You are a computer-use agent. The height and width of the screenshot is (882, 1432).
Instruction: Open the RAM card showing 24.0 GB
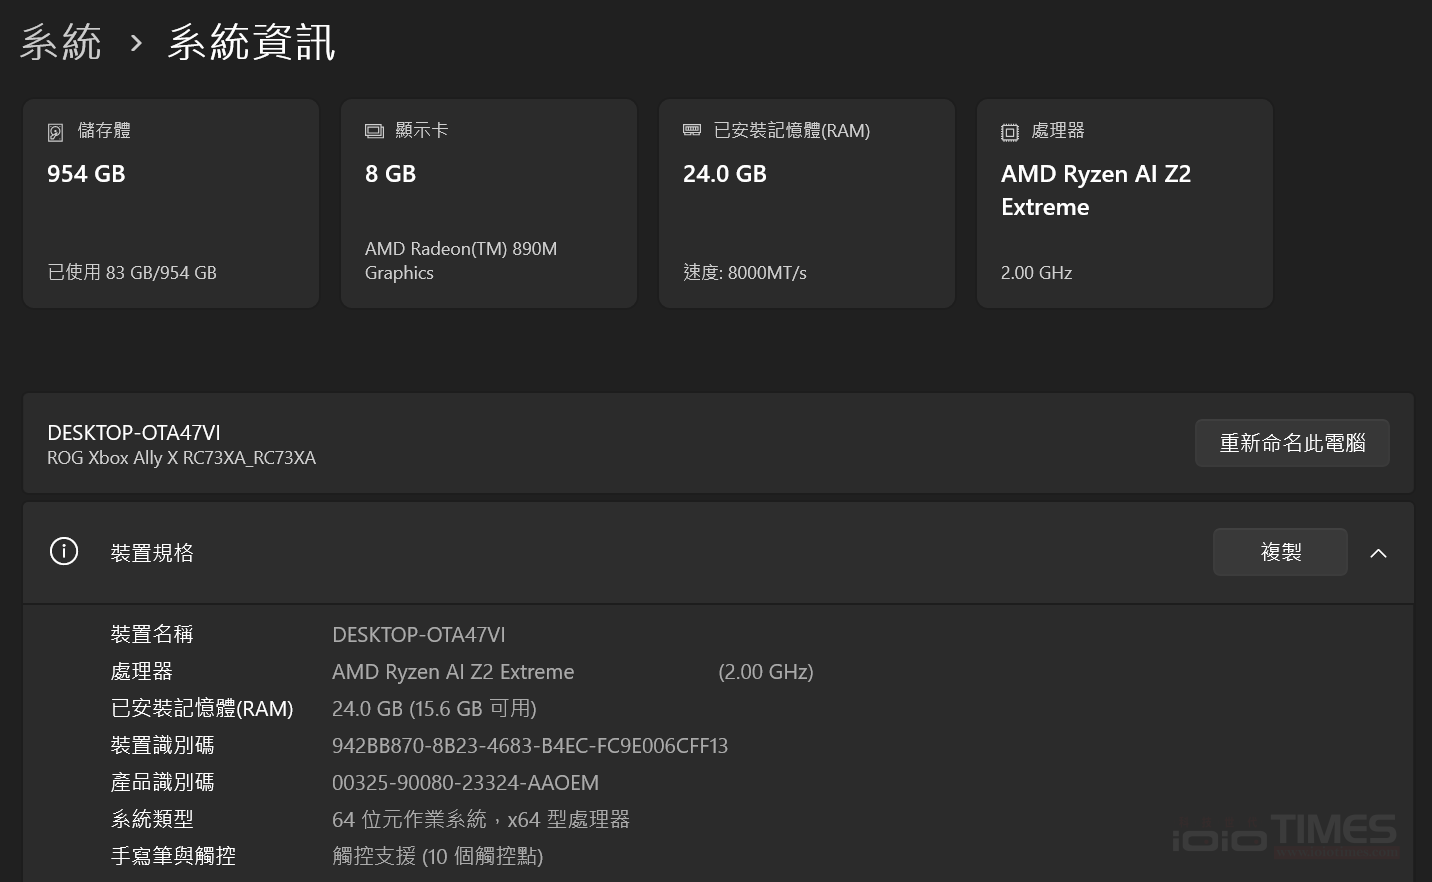coord(807,203)
